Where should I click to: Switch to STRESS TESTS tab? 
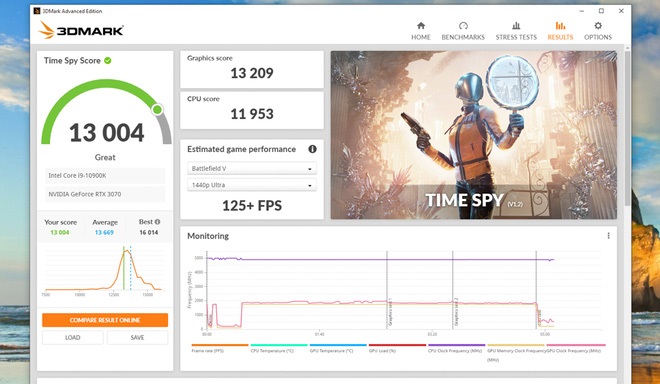[x=516, y=31]
